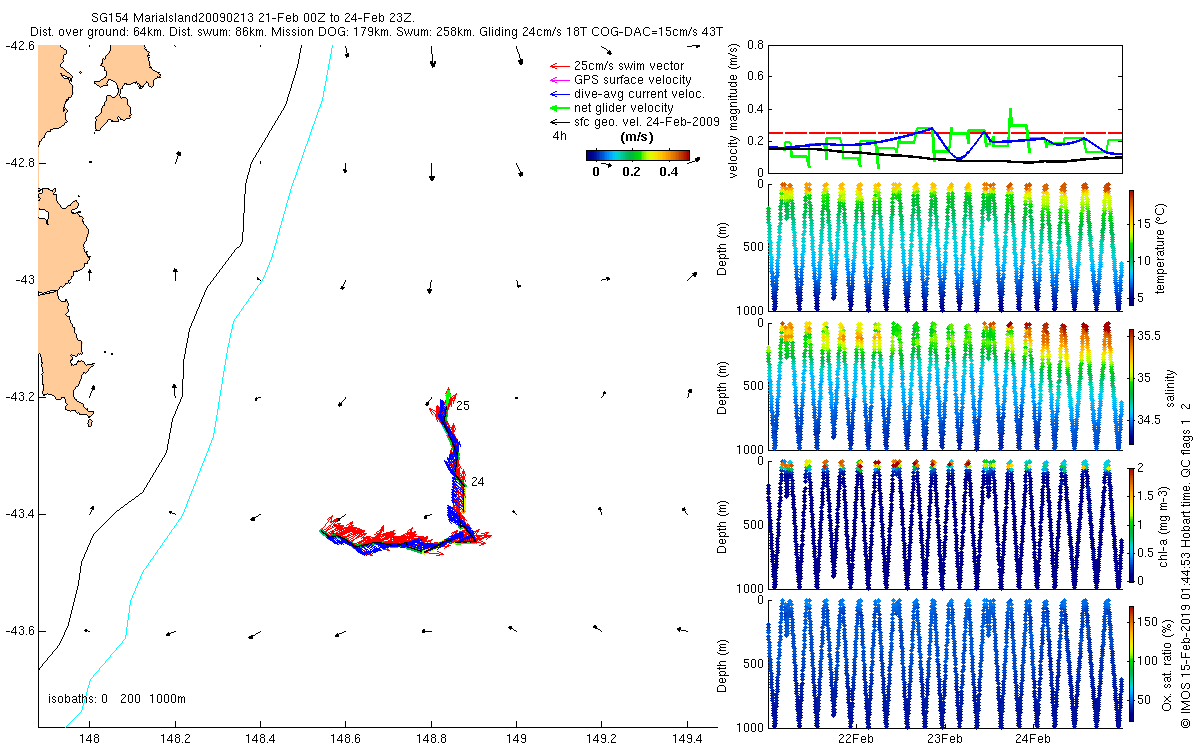Click the salinity vertical color bar

click(1132, 389)
